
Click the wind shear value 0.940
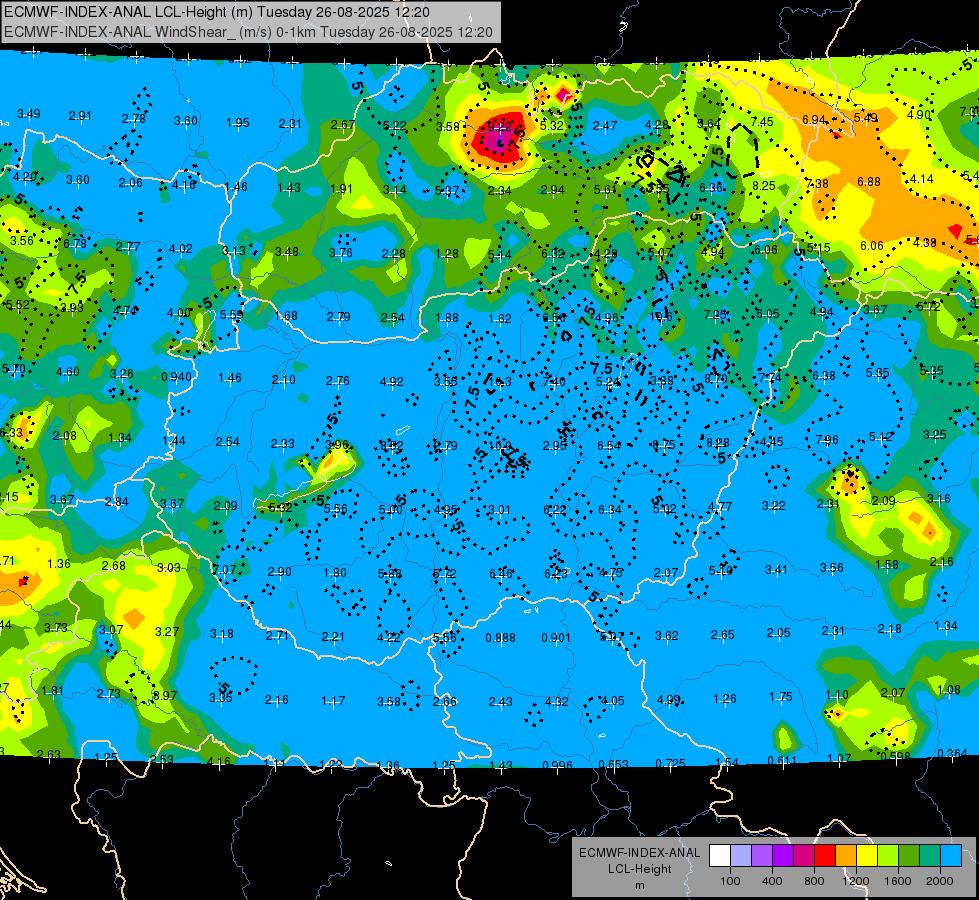[177, 377]
